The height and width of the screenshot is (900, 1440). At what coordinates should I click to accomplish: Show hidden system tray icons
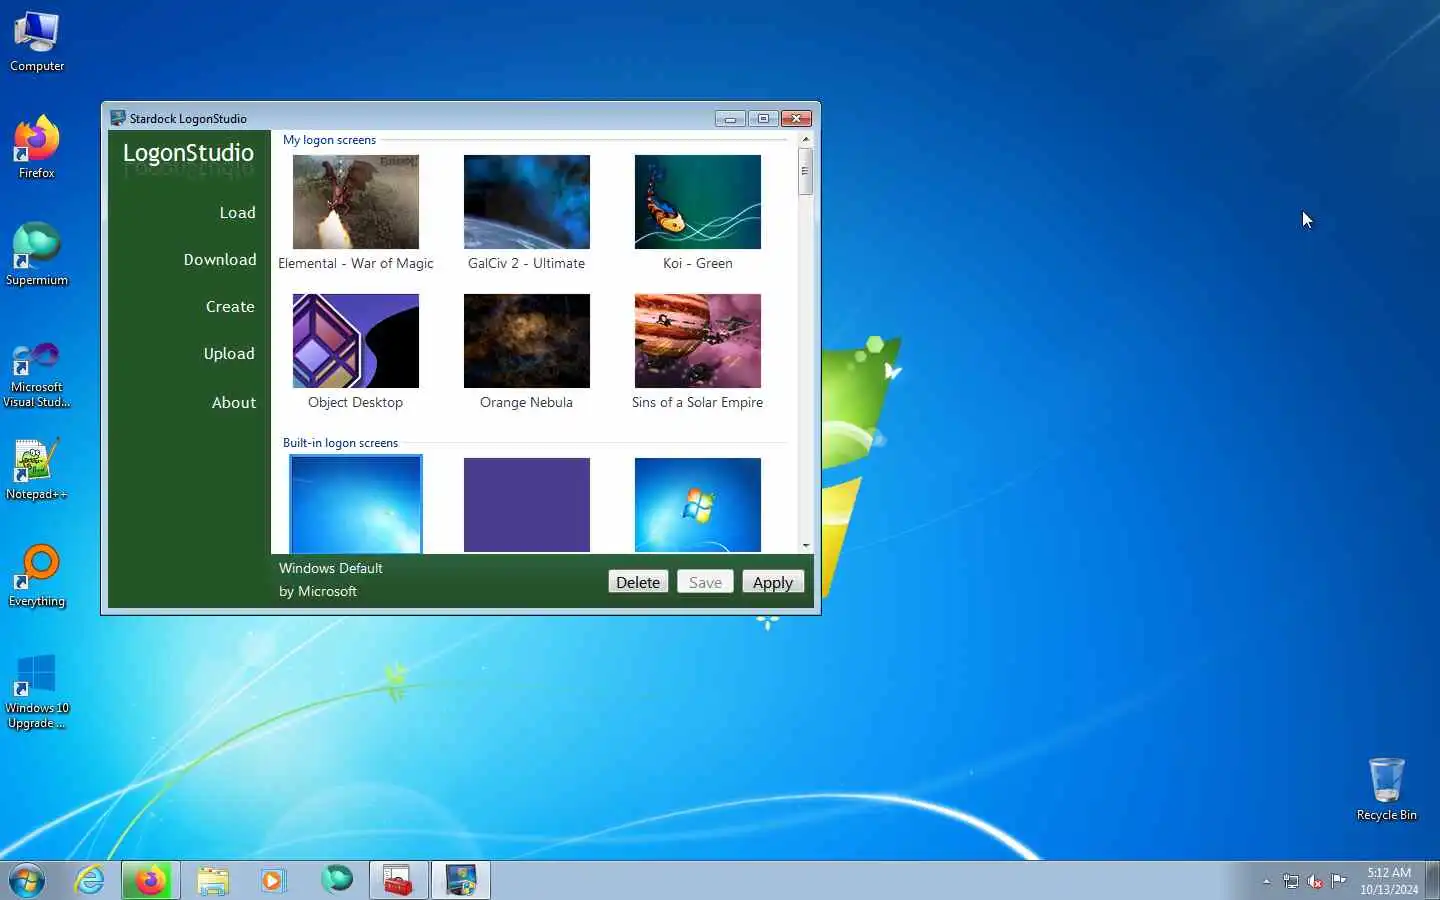coord(1266,881)
